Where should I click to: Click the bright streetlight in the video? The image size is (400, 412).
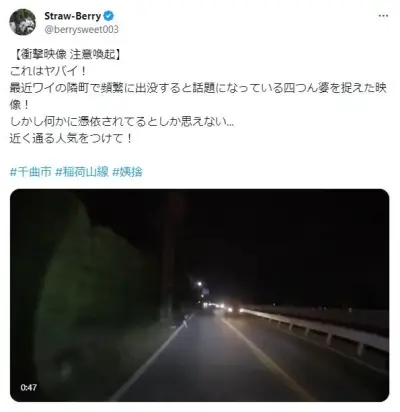tap(199, 284)
